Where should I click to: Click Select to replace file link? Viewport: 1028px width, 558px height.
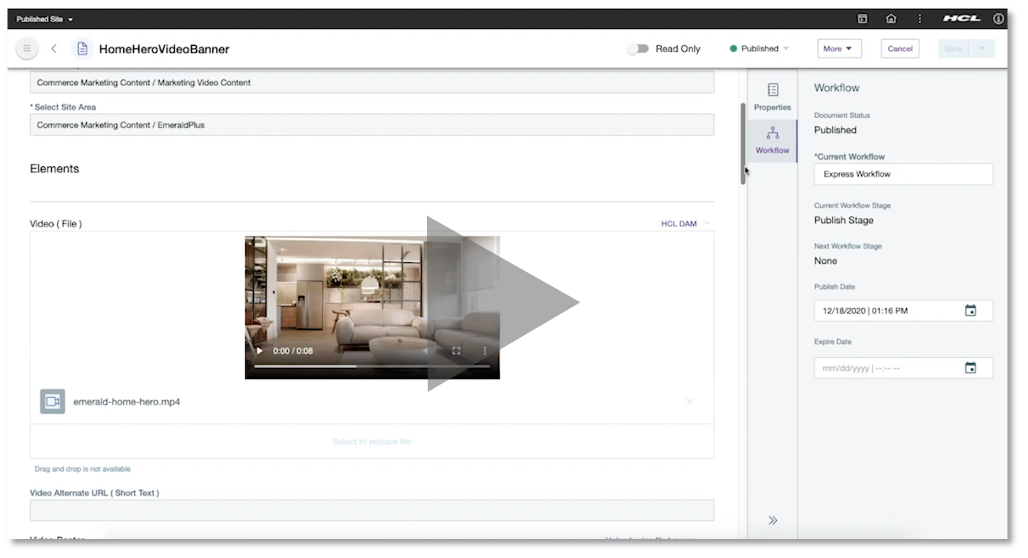372,441
